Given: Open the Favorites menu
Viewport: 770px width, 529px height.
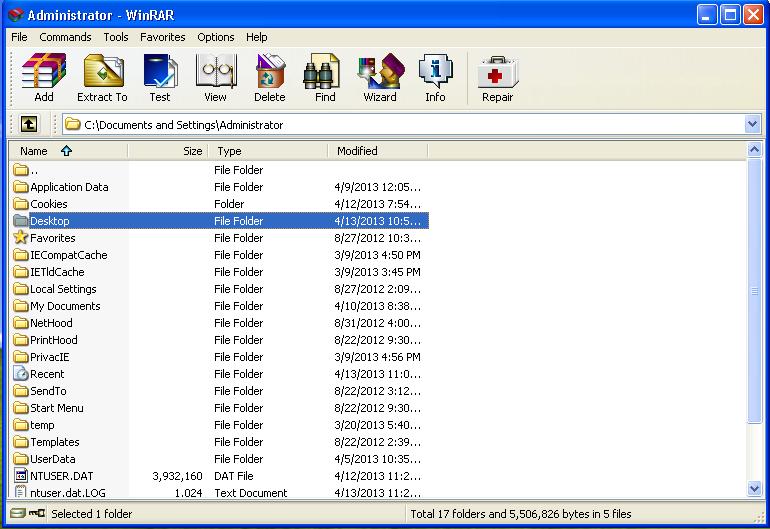Looking at the screenshot, I should click(x=163, y=37).
